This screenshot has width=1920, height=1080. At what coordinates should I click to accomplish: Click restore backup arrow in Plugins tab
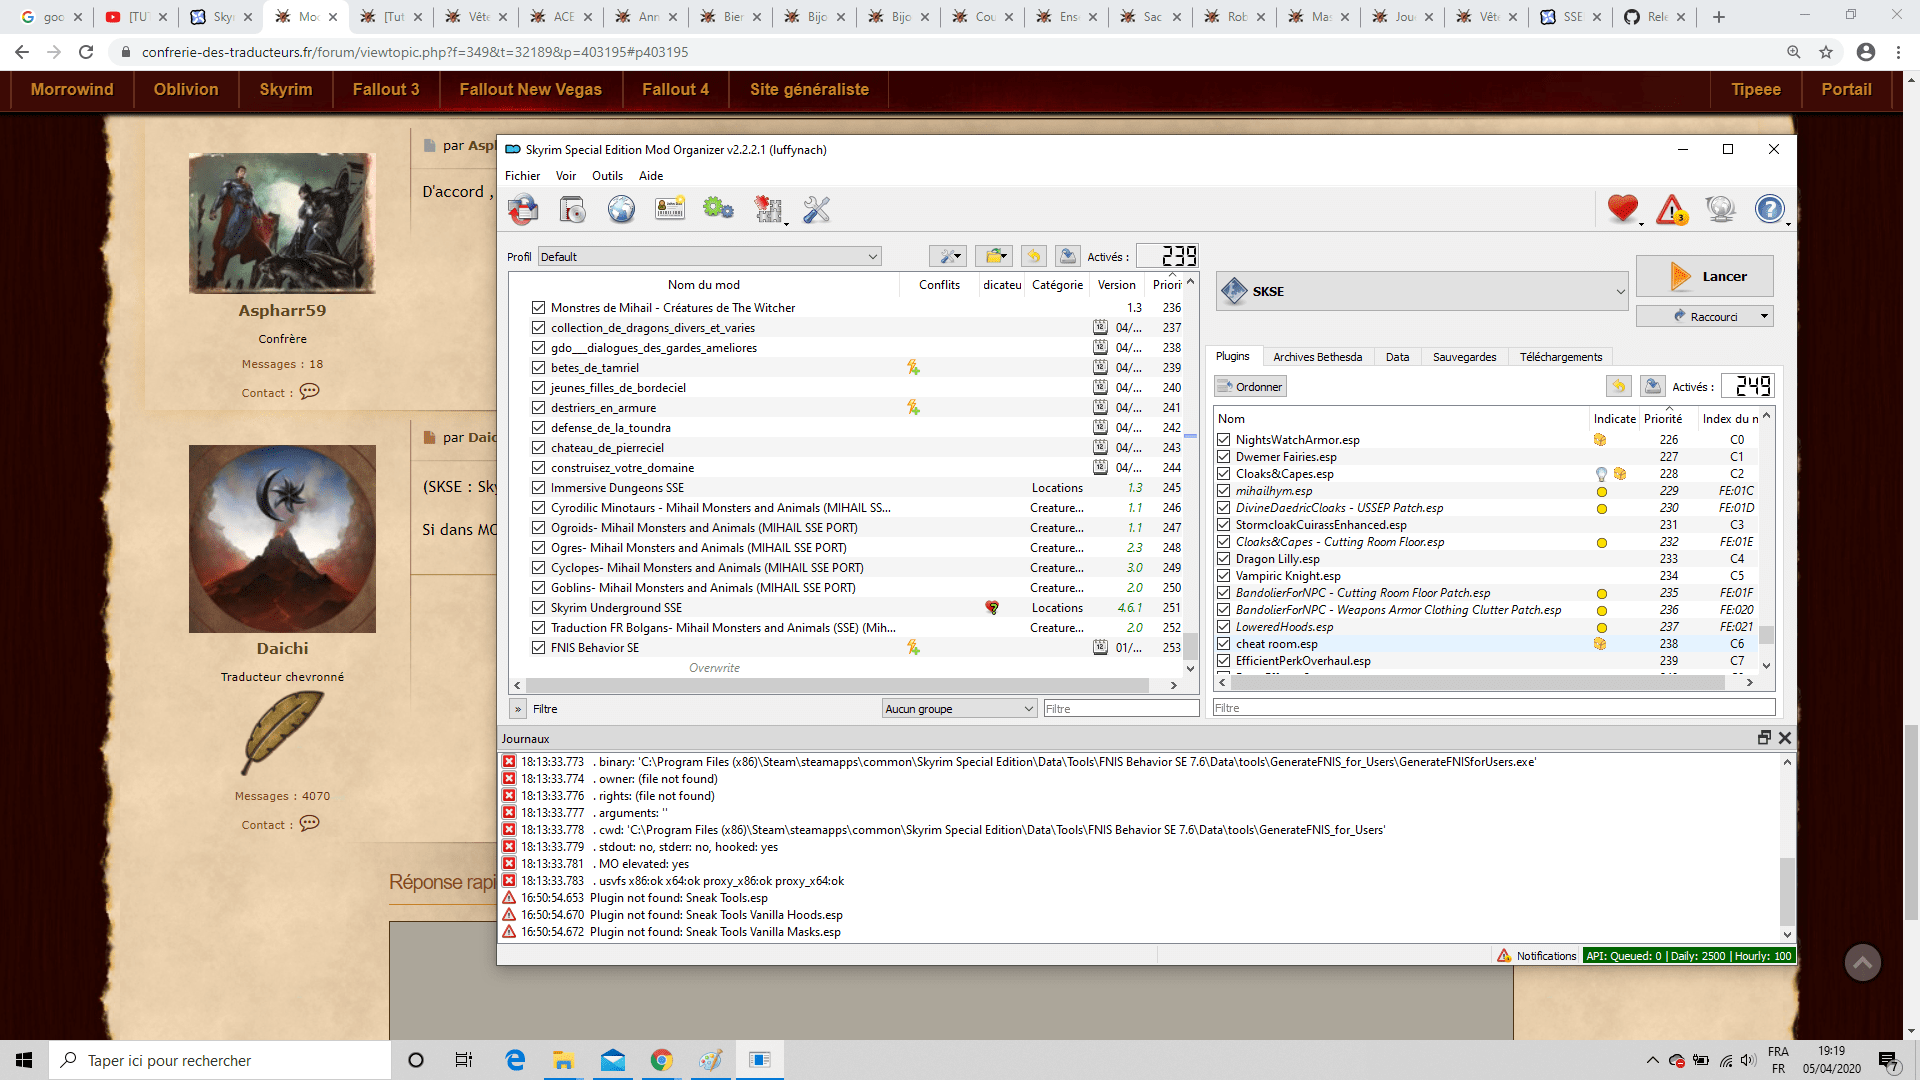coord(1618,386)
